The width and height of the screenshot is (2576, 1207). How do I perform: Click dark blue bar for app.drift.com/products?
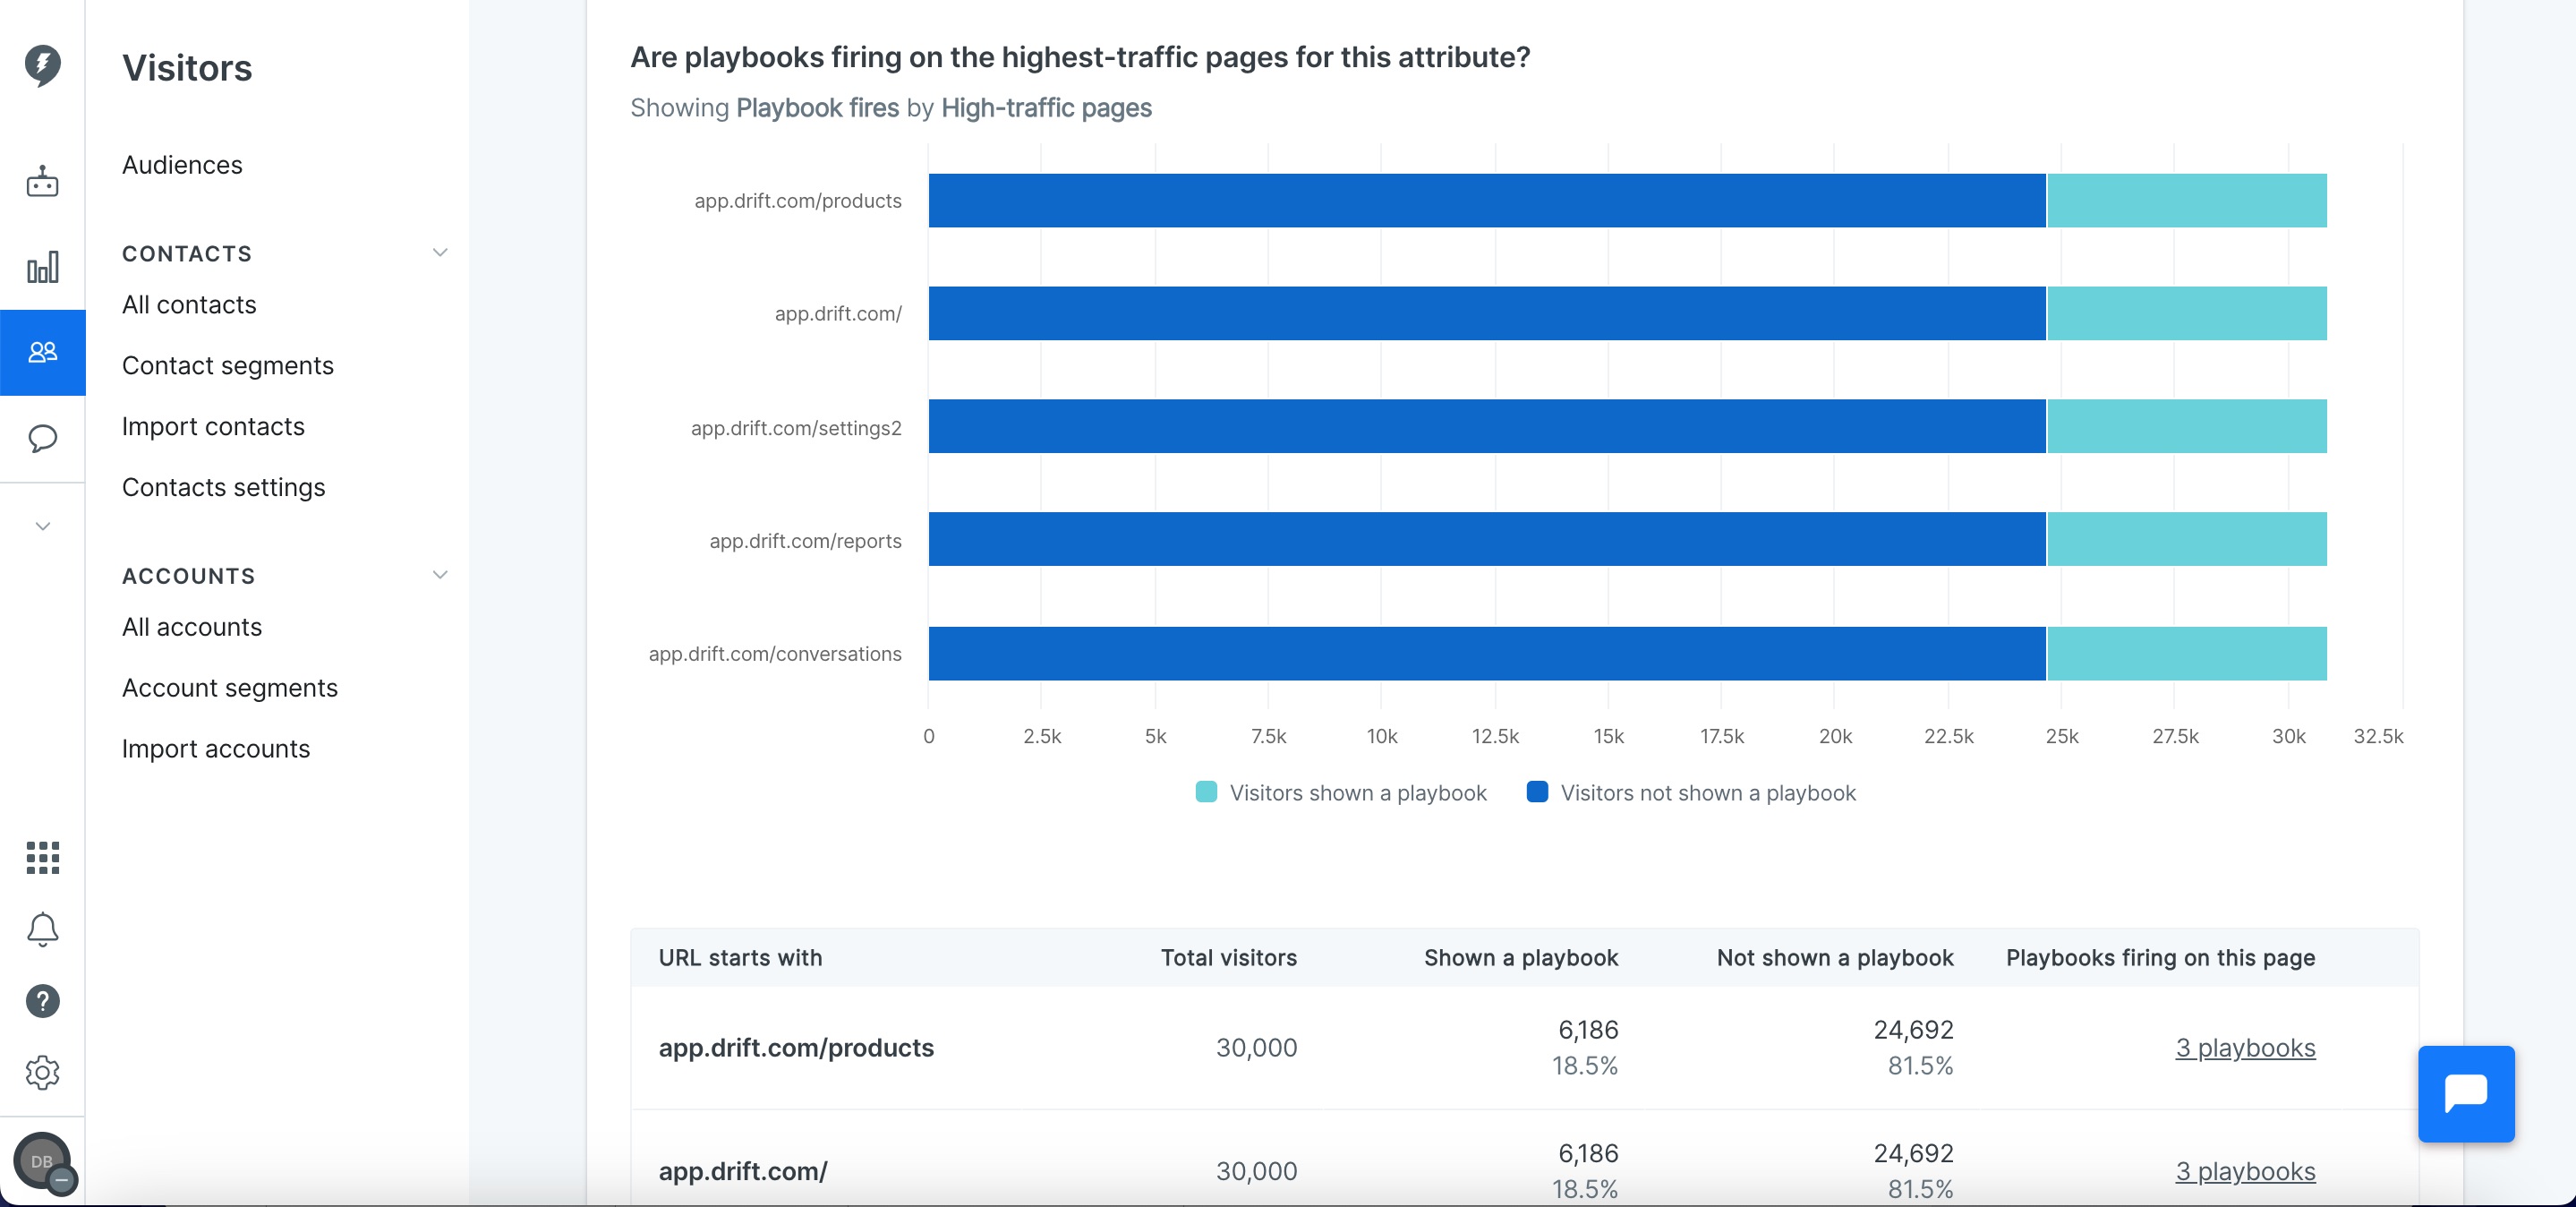(1487, 201)
